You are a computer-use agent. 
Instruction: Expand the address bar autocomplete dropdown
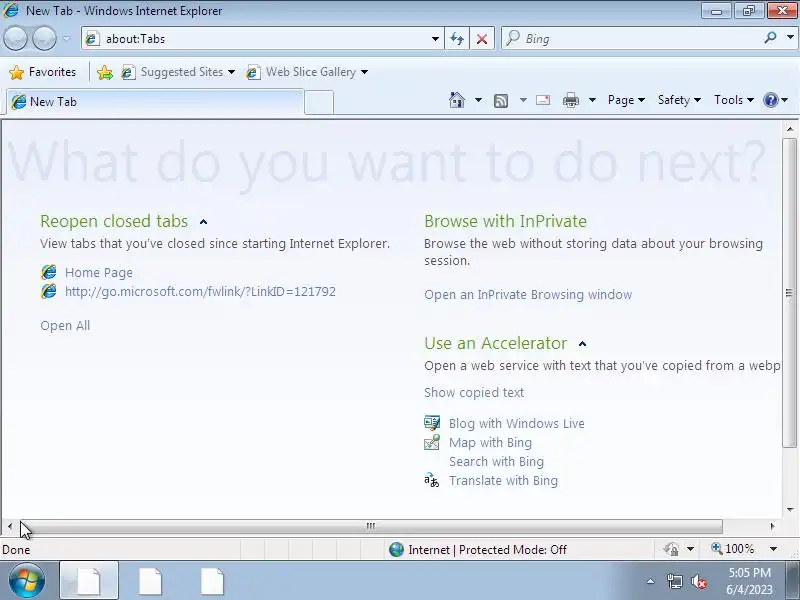435,39
